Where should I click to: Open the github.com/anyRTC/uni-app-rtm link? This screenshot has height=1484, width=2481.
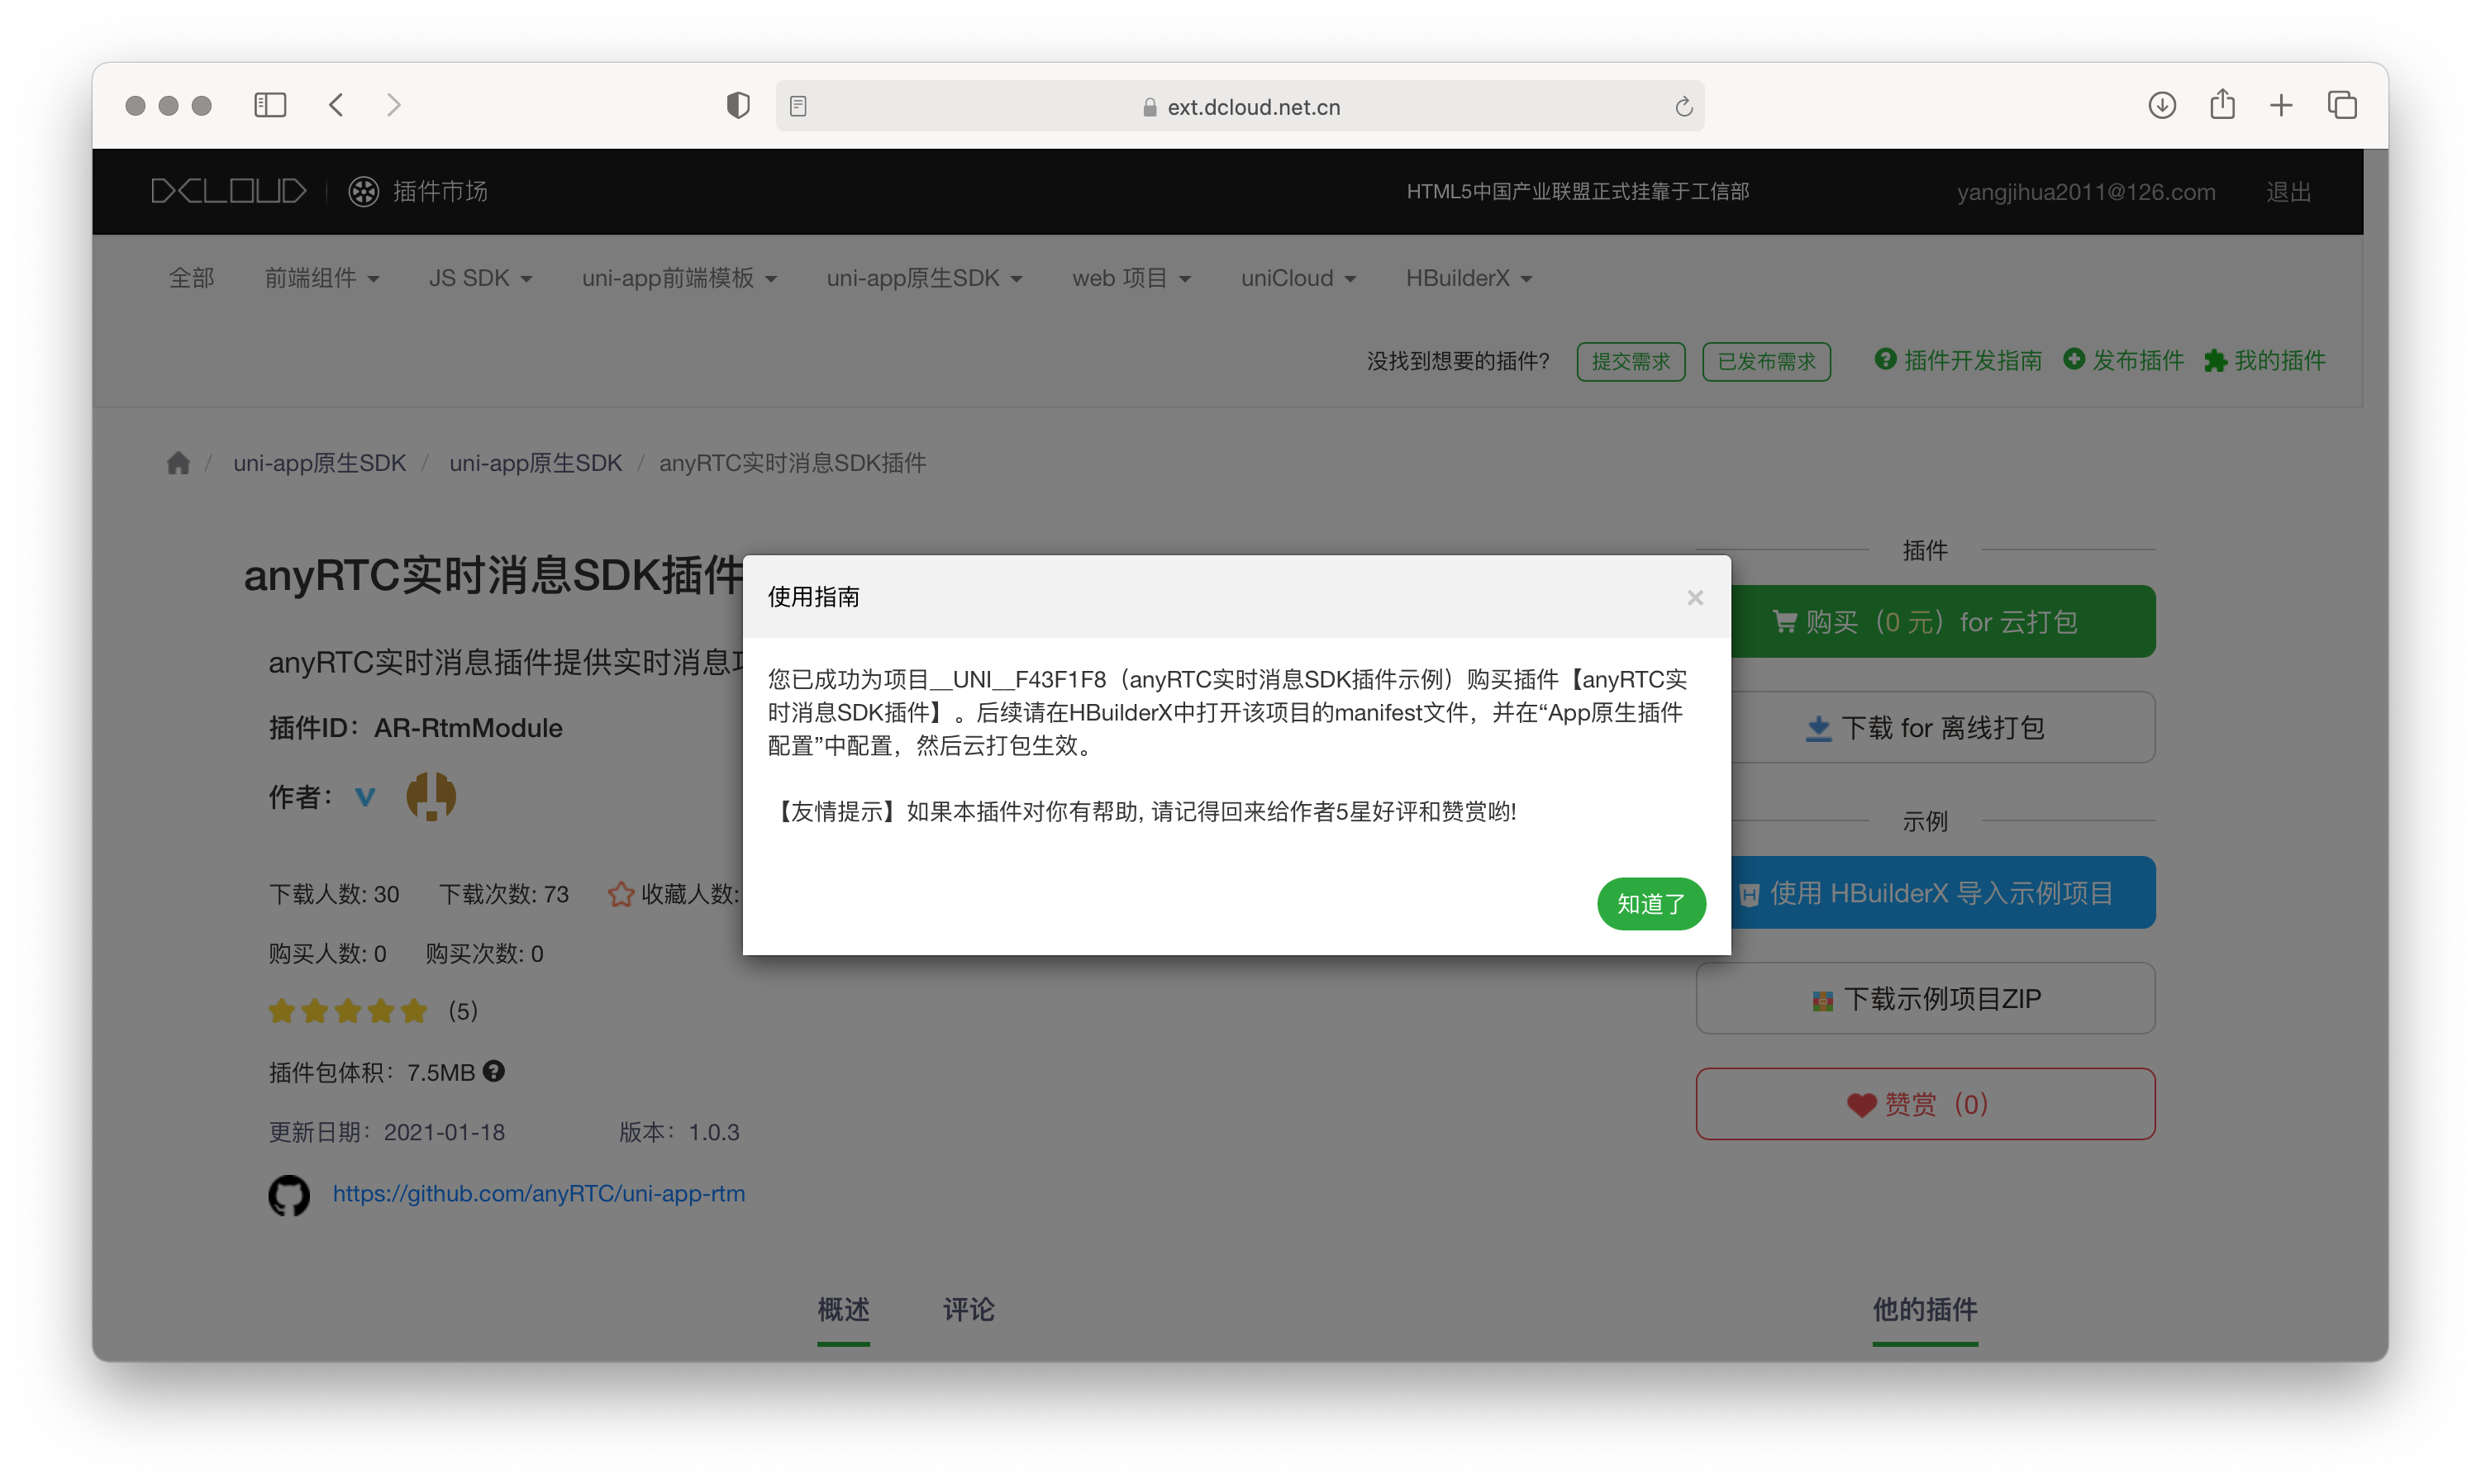point(539,1193)
